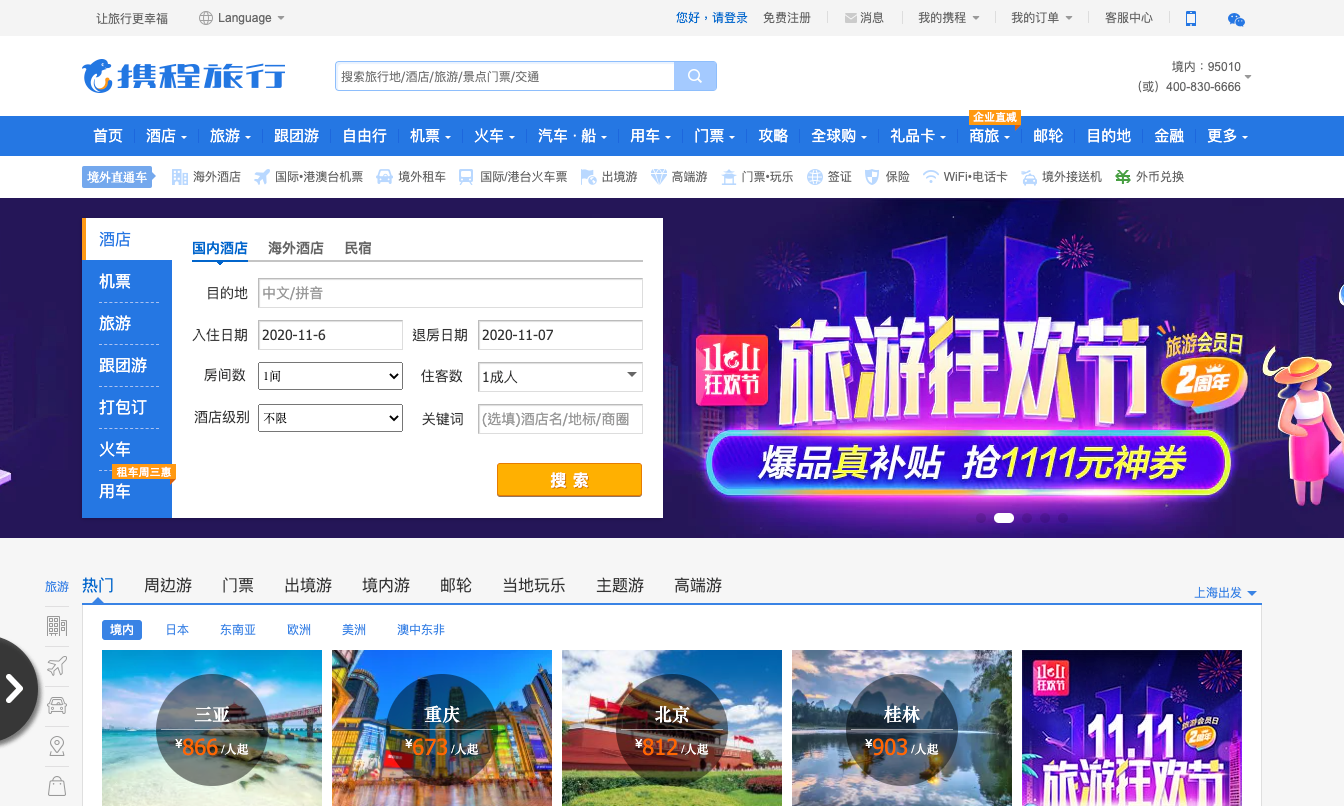This screenshot has width=1344, height=806.
Task: Open 国际/港台火车票 train icon link
Action: (x=512, y=177)
